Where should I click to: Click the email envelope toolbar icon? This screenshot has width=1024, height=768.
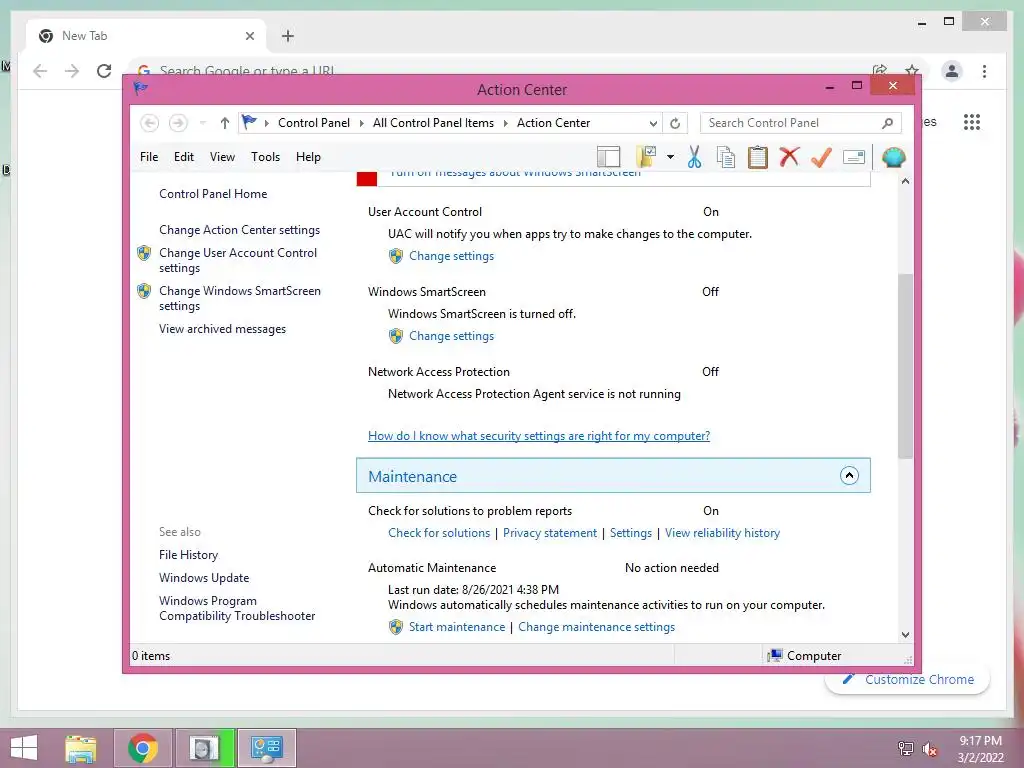(854, 157)
